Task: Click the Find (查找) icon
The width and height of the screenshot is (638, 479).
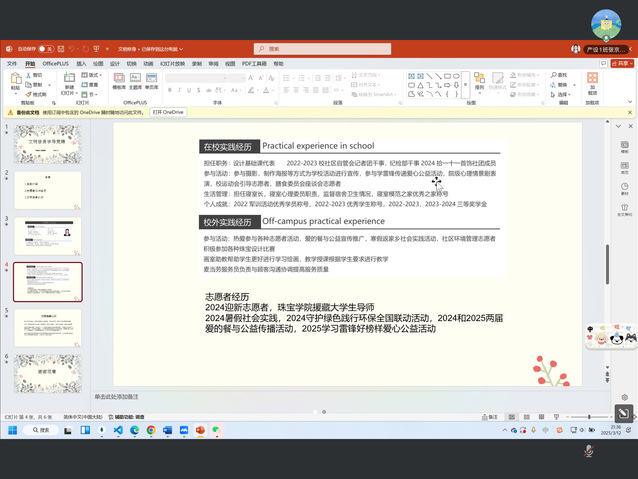Action: [558, 74]
